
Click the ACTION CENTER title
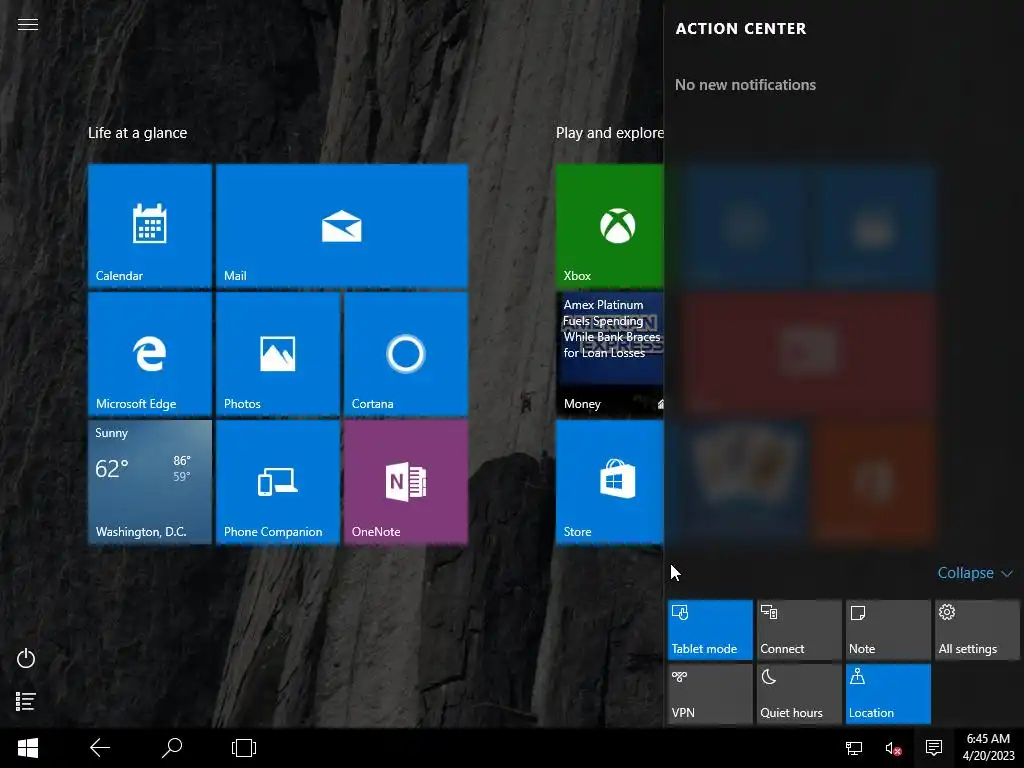(x=741, y=29)
